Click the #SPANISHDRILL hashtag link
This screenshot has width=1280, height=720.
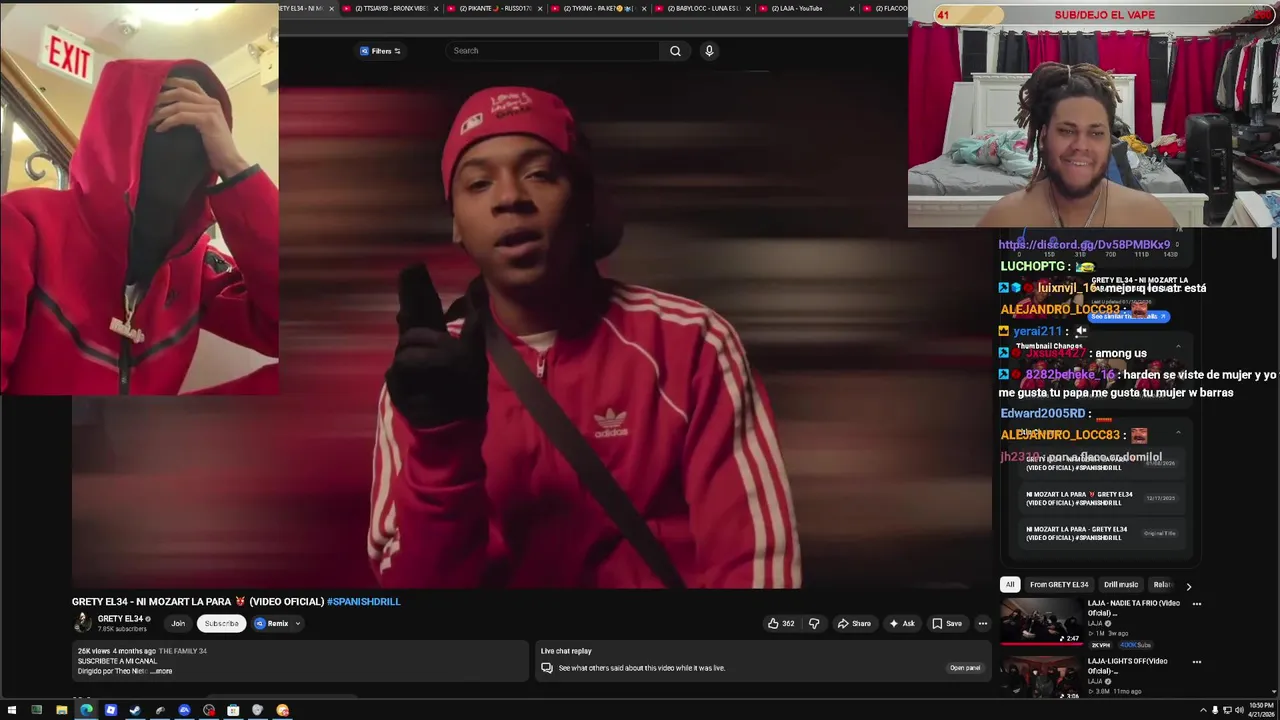click(363, 601)
